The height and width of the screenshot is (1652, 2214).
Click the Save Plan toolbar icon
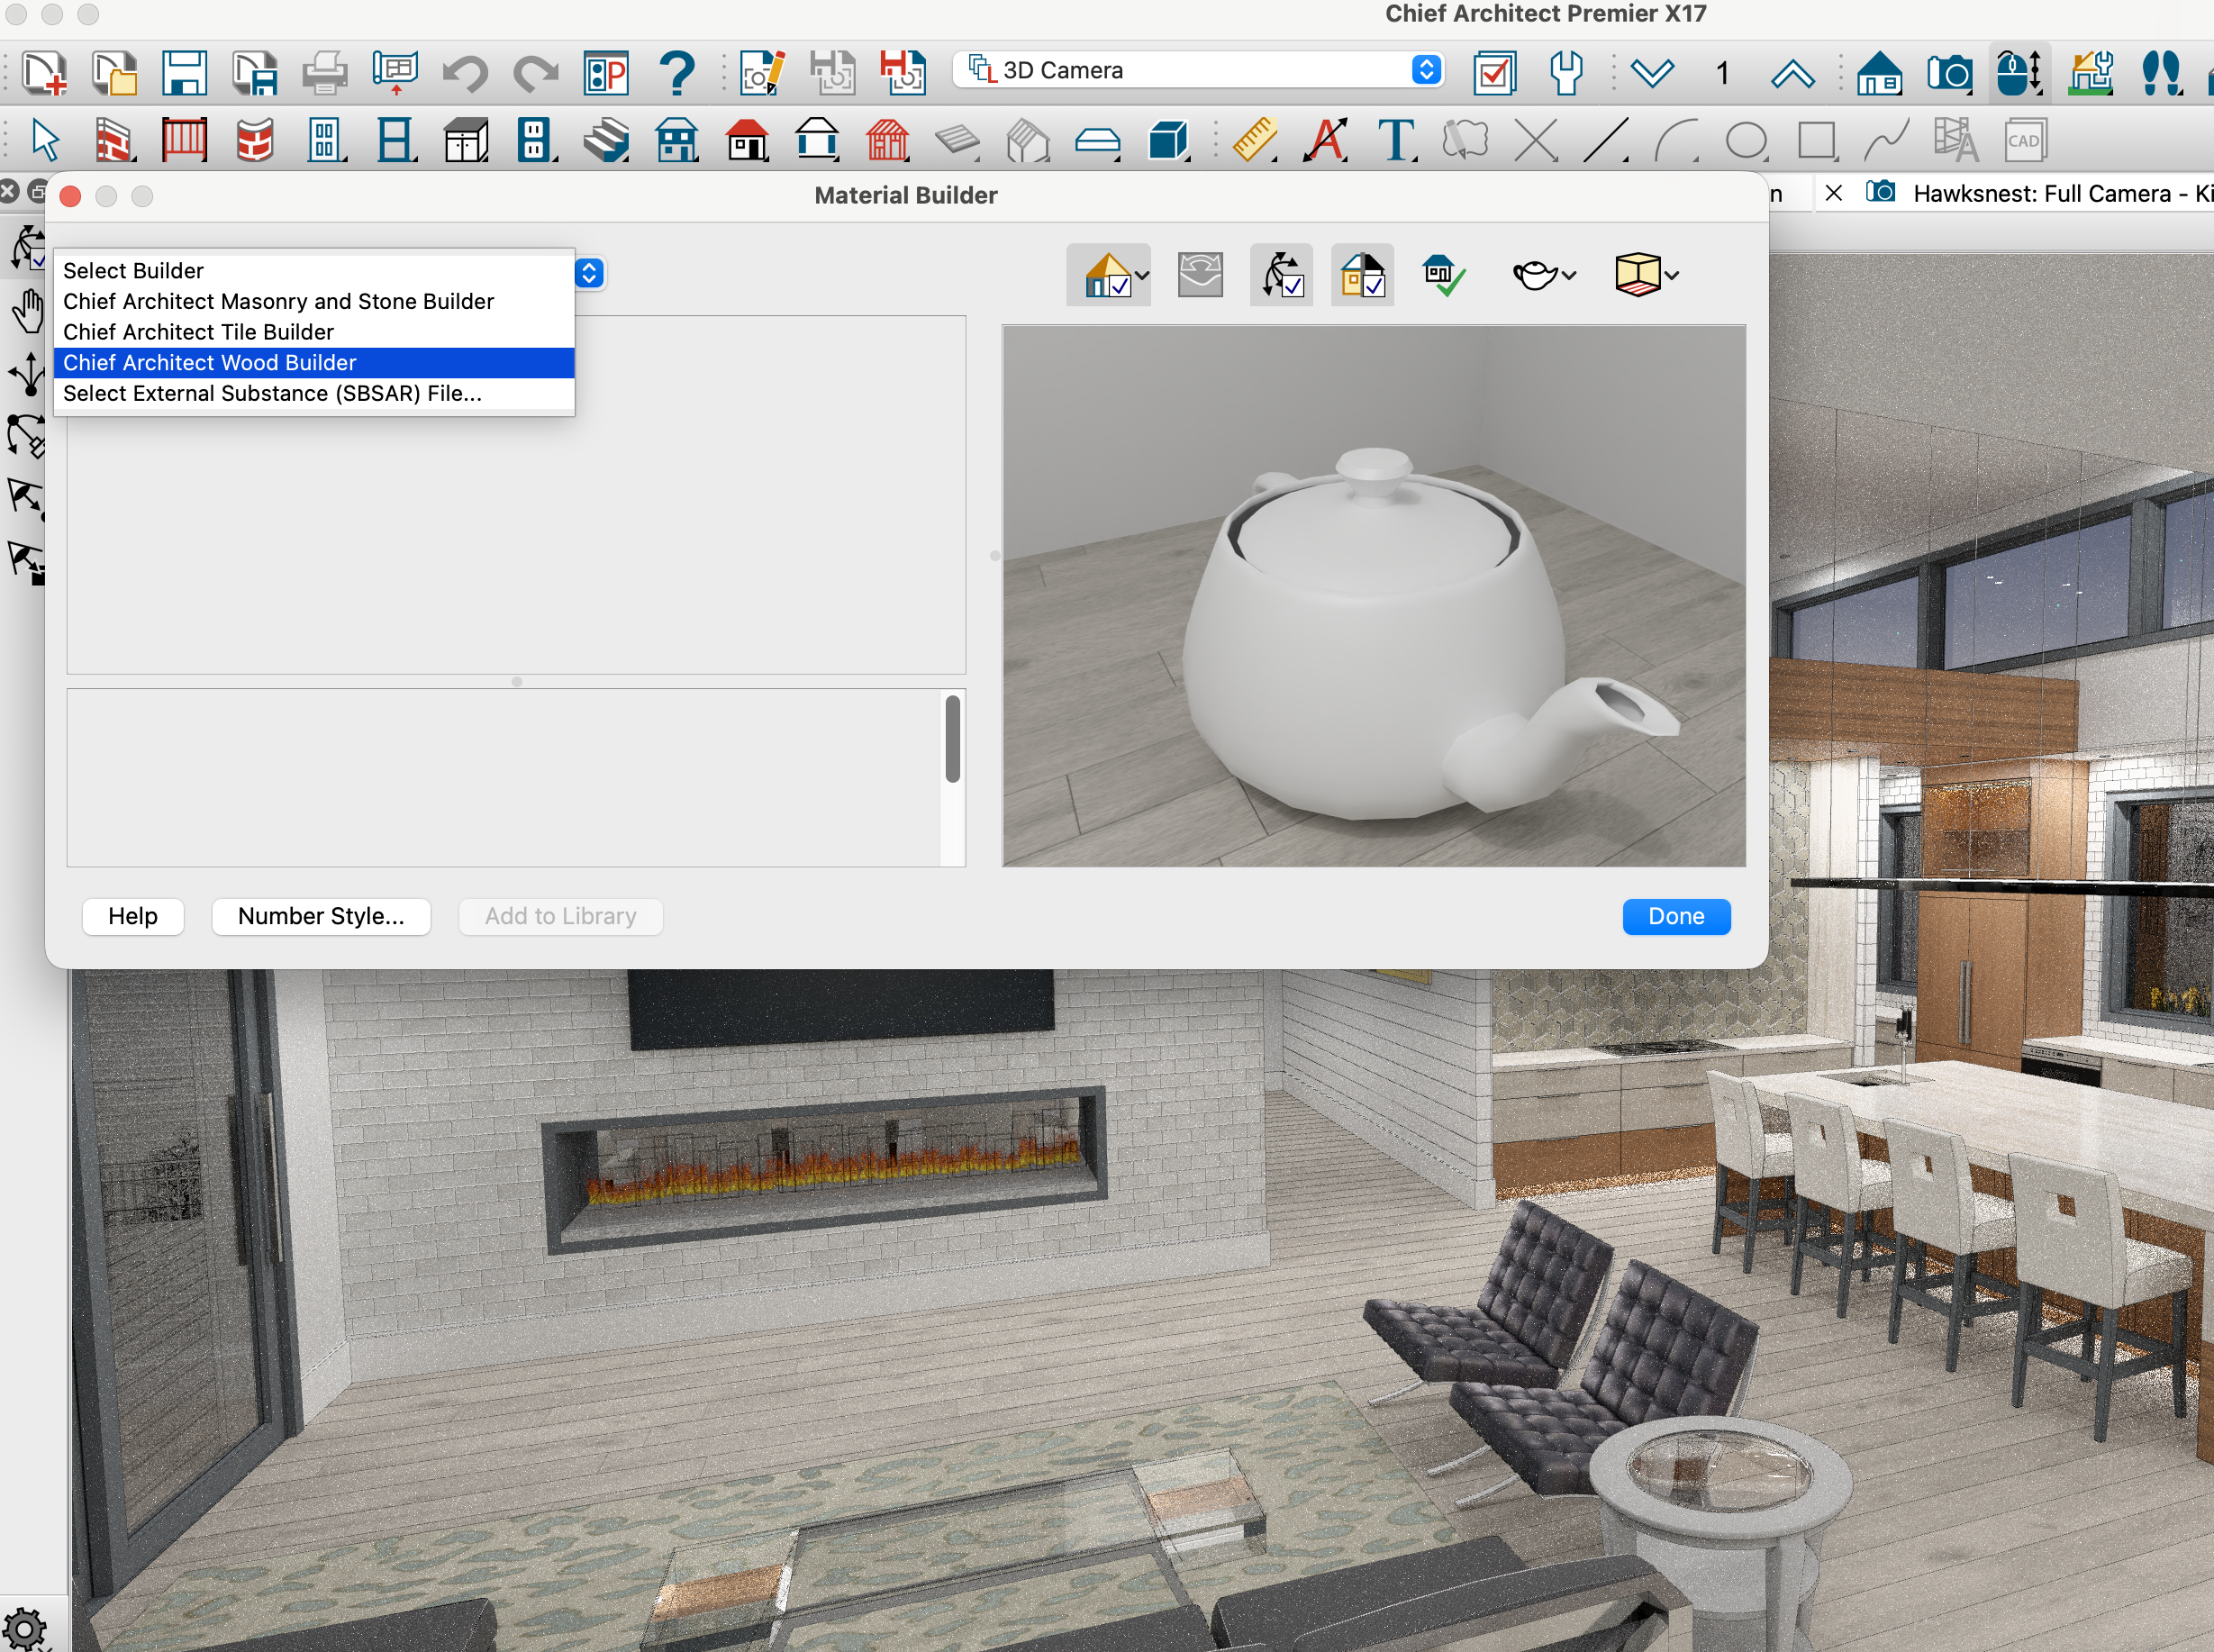point(184,73)
